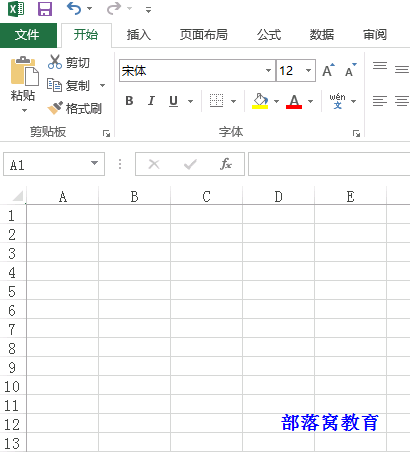Middle-align cell contents icon
The image size is (410, 452).
coord(402,69)
